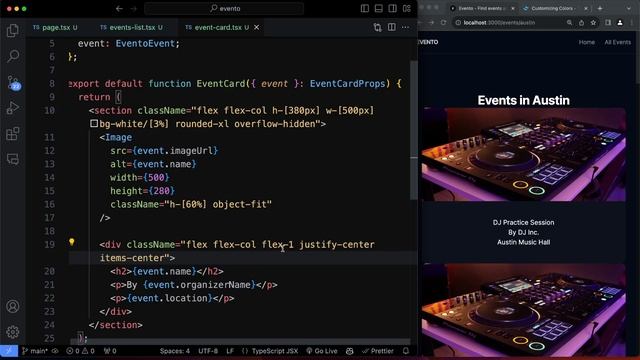Open the errors and warnings status item
640x360 pixels.
pos(80,351)
